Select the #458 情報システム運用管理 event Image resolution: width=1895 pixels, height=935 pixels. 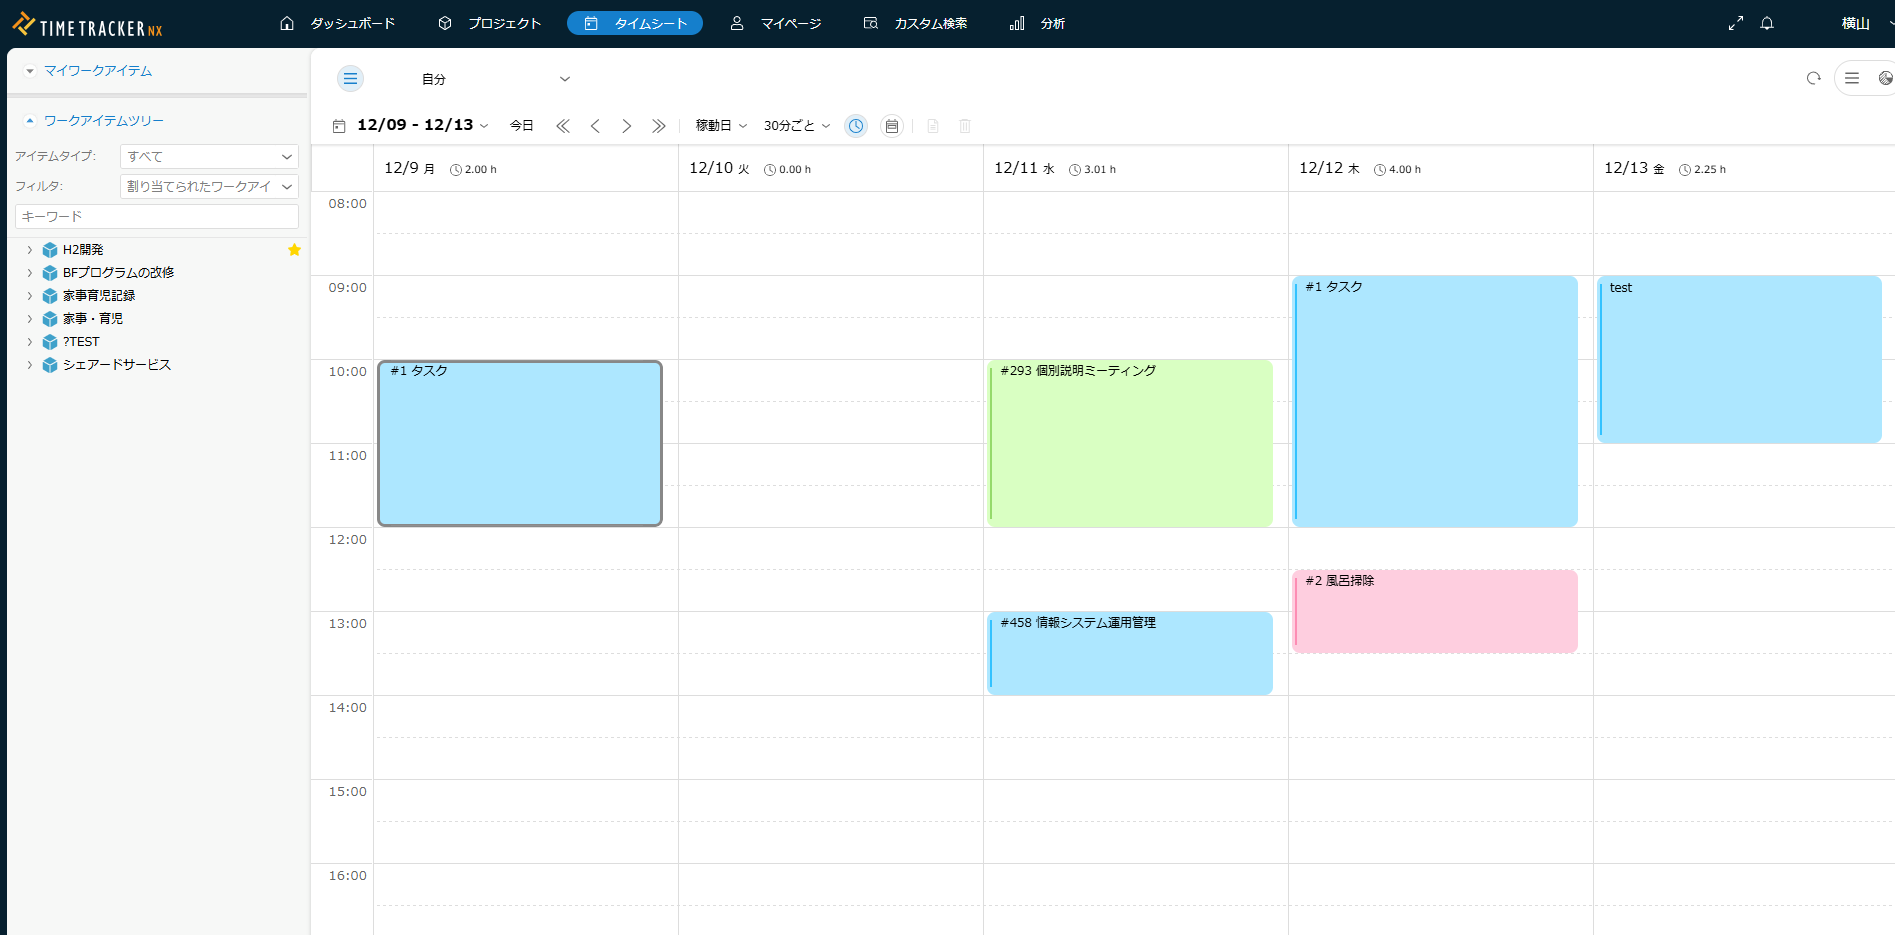(1130, 653)
